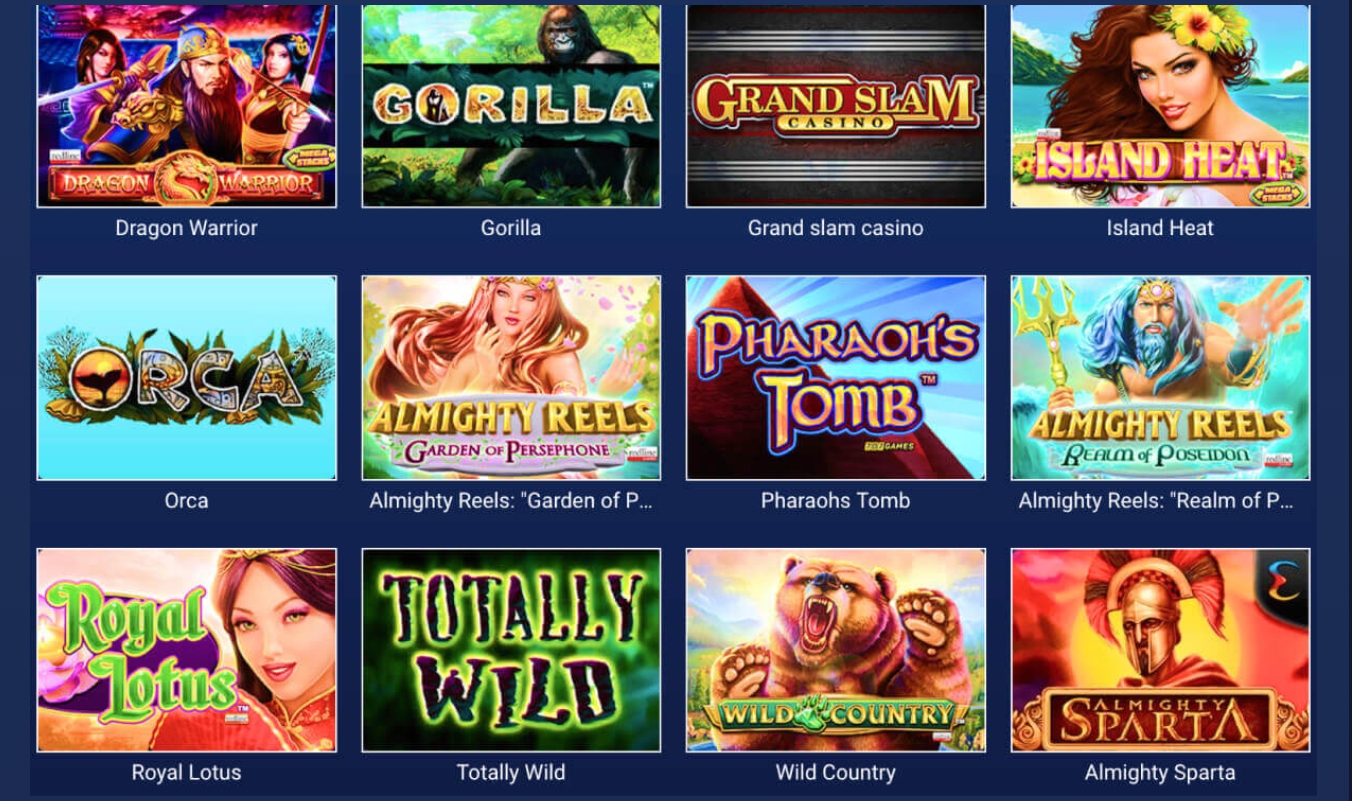Open the Totally Wild game thumbnail
The width and height of the screenshot is (1352, 801).
coord(511,650)
